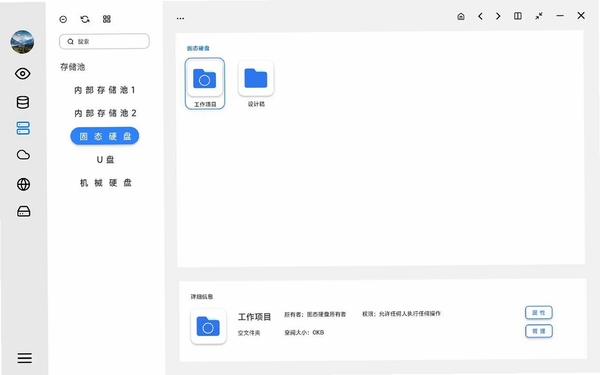Click the 固态硬盘 breadcrumb label in main panel
The width and height of the screenshot is (600, 375).
(x=198, y=48)
